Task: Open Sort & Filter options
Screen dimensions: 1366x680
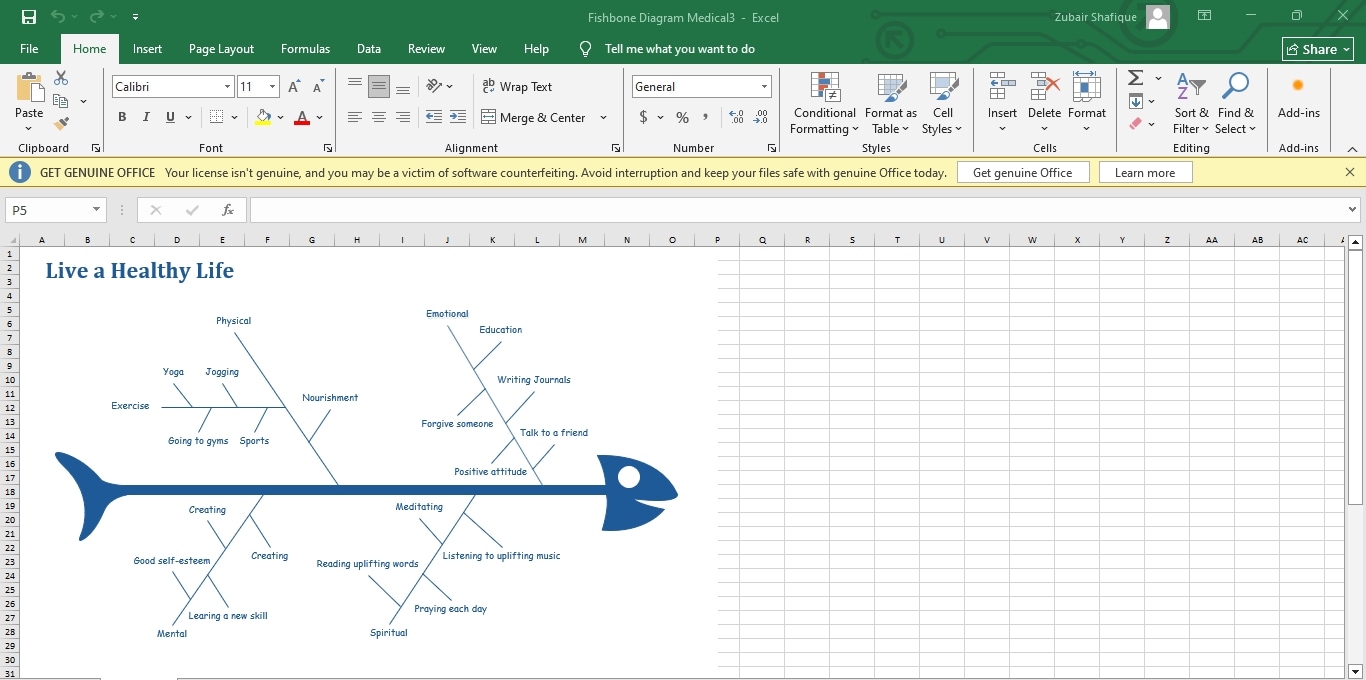Action: [1190, 103]
